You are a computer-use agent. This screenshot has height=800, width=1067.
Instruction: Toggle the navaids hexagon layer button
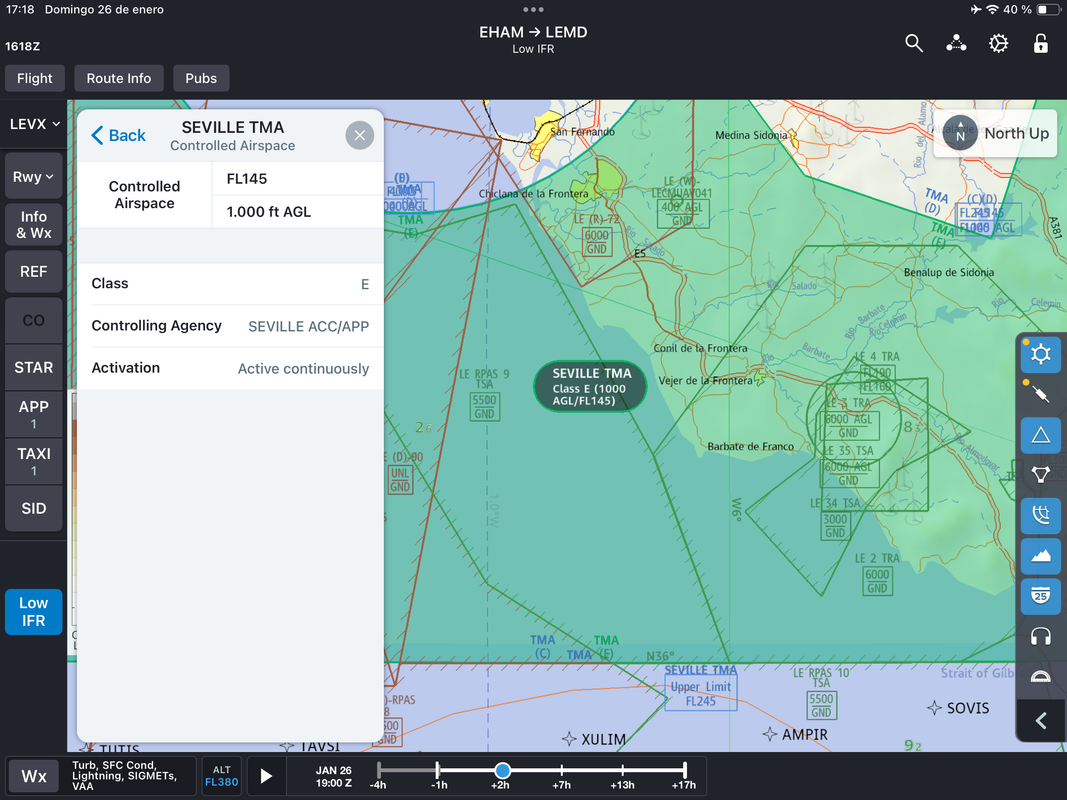pos(1040,475)
